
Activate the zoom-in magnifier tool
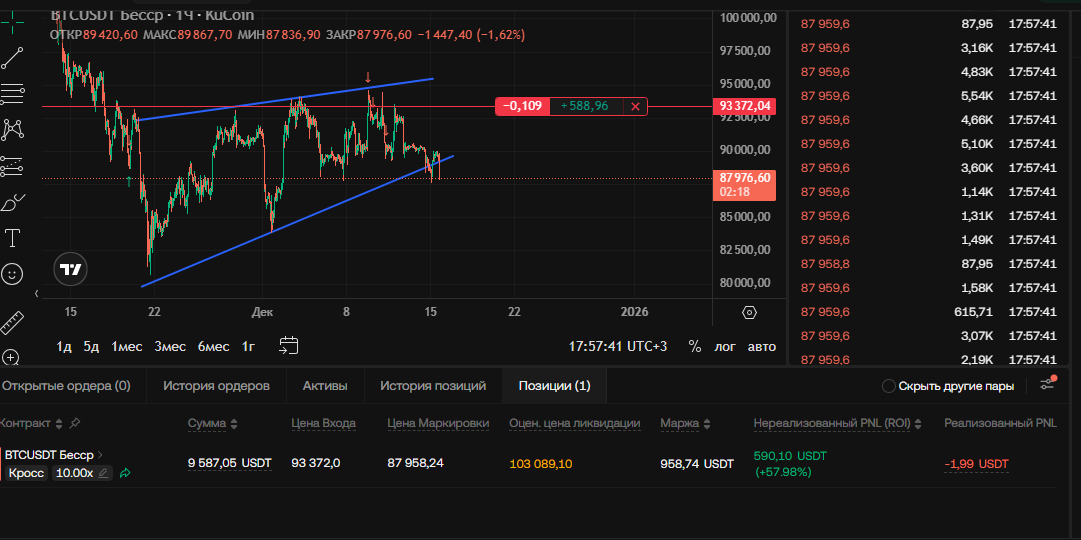pyautogui.click(x=11, y=357)
